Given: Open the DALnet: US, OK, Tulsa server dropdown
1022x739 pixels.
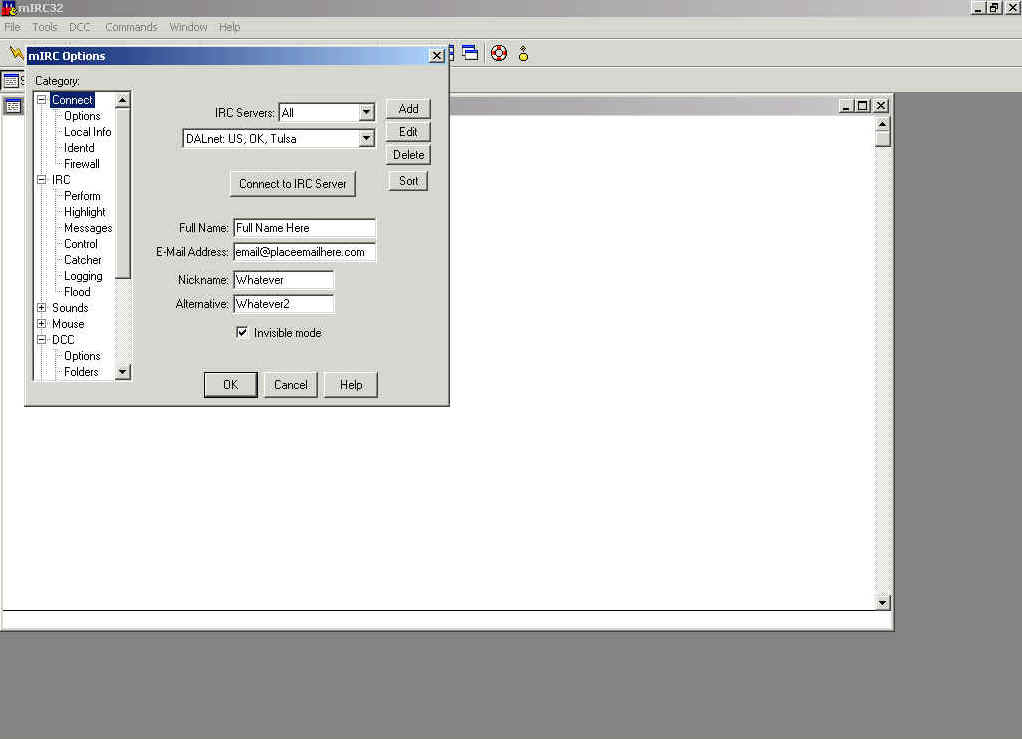Looking at the screenshot, I should coord(366,138).
